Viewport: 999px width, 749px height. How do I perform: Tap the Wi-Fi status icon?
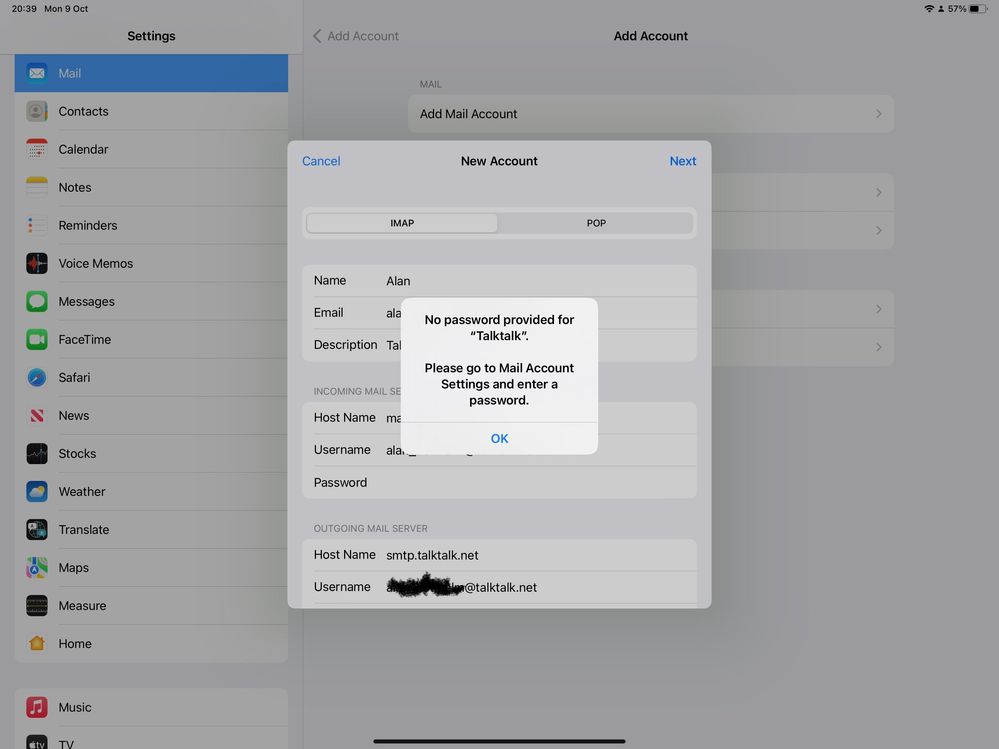pyautogui.click(x=929, y=9)
